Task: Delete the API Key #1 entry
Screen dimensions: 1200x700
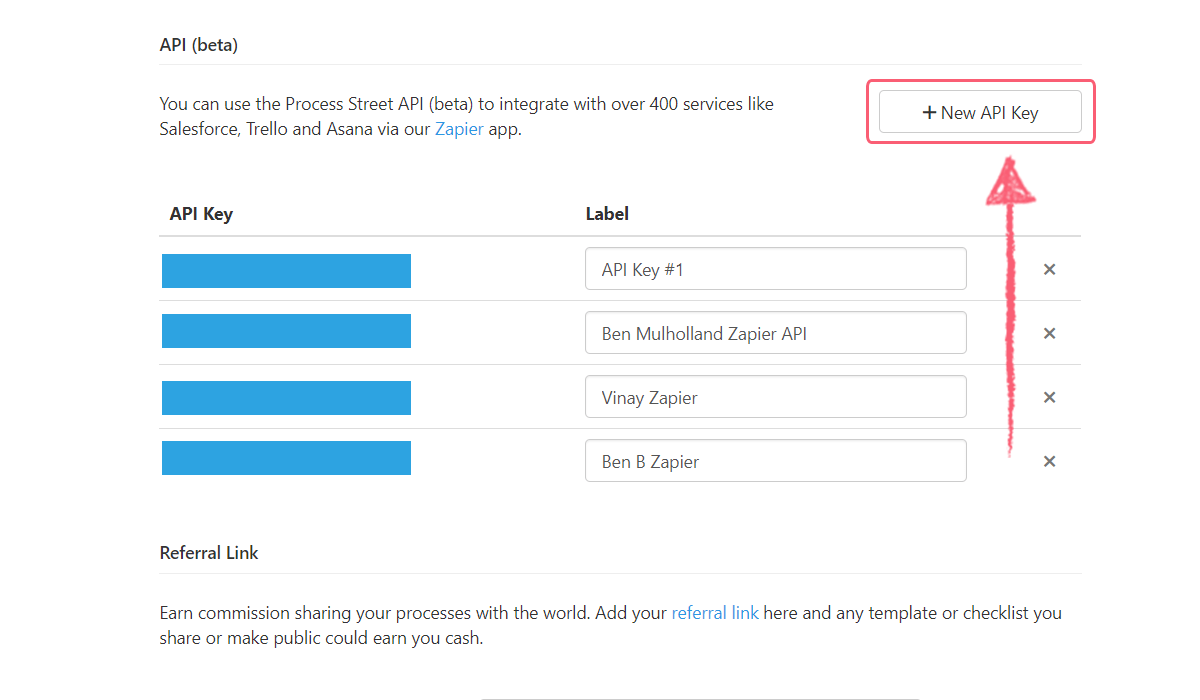Action: (x=1049, y=269)
